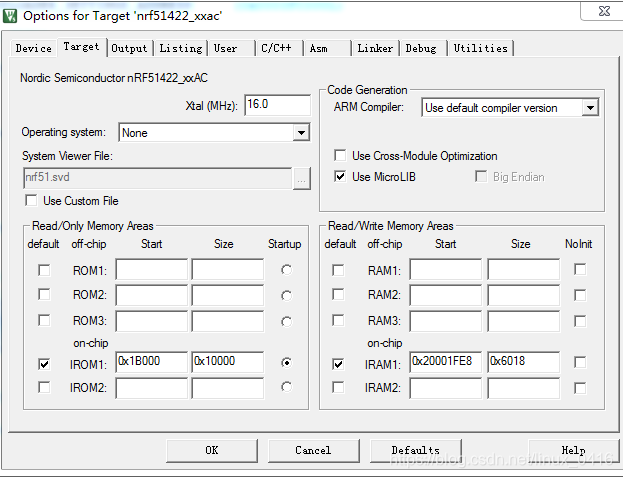The height and width of the screenshot is (478, 623).
Task: Check the RAM3 default checkbox
Action: (x=339, y=320)
